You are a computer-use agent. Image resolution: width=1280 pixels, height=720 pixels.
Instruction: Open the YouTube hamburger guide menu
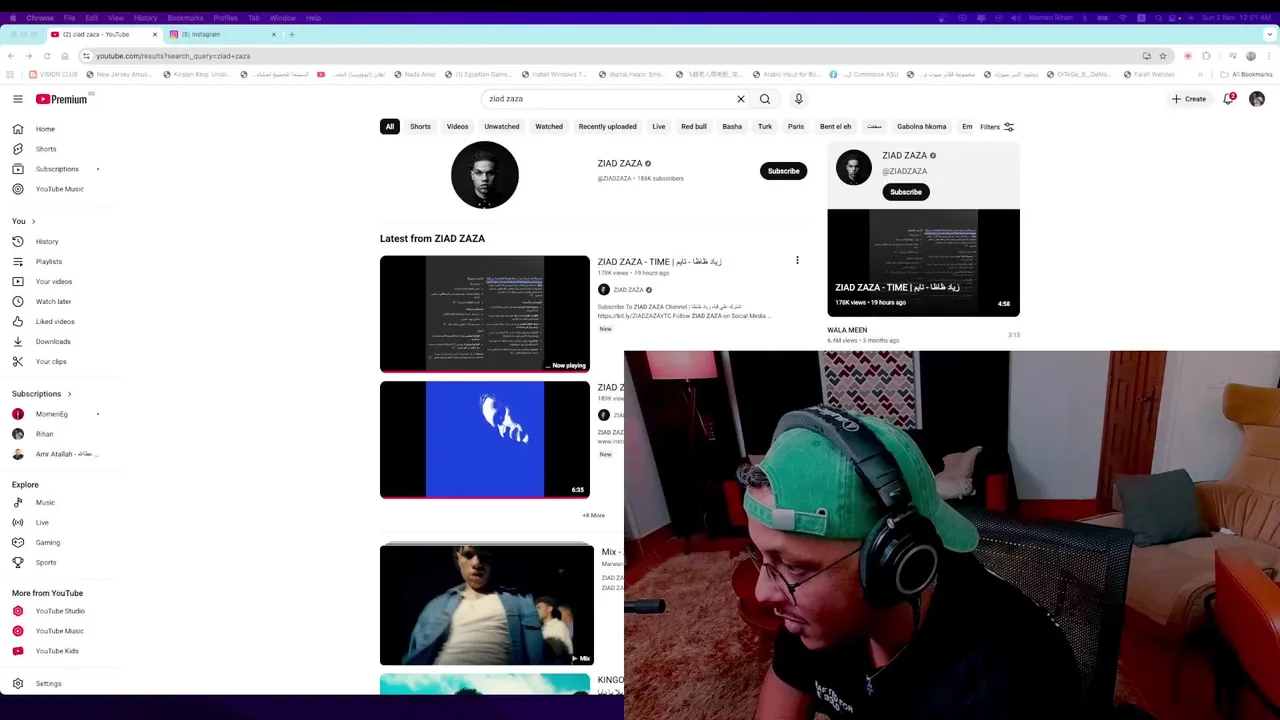pos(17,99)
